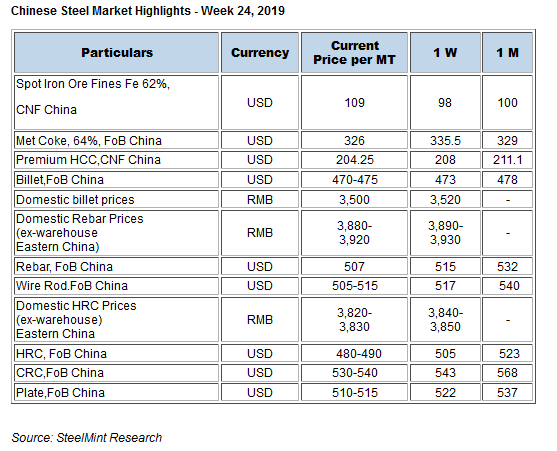Image resolution: width=557 pixels, height=451 pixels.
Task: Click the HRC, FoB China cell
Action: tap(117, 354)
